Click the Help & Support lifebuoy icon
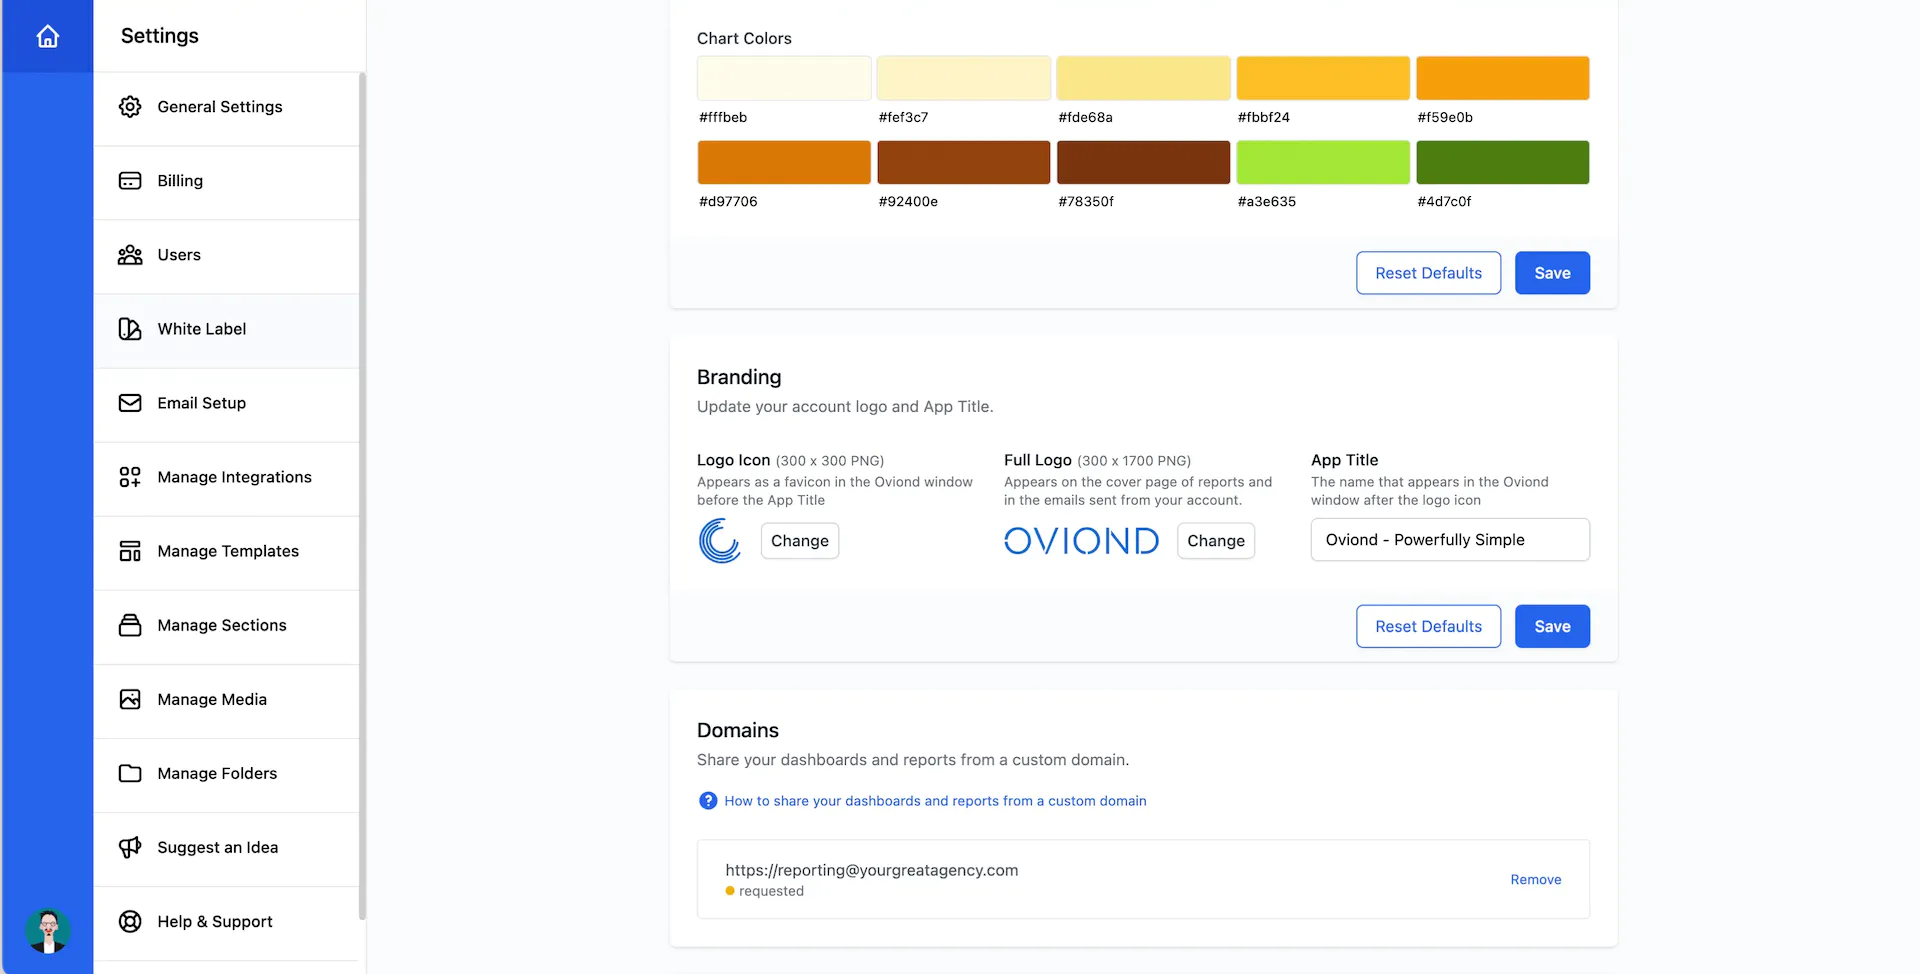 click(x=130, y=921)
